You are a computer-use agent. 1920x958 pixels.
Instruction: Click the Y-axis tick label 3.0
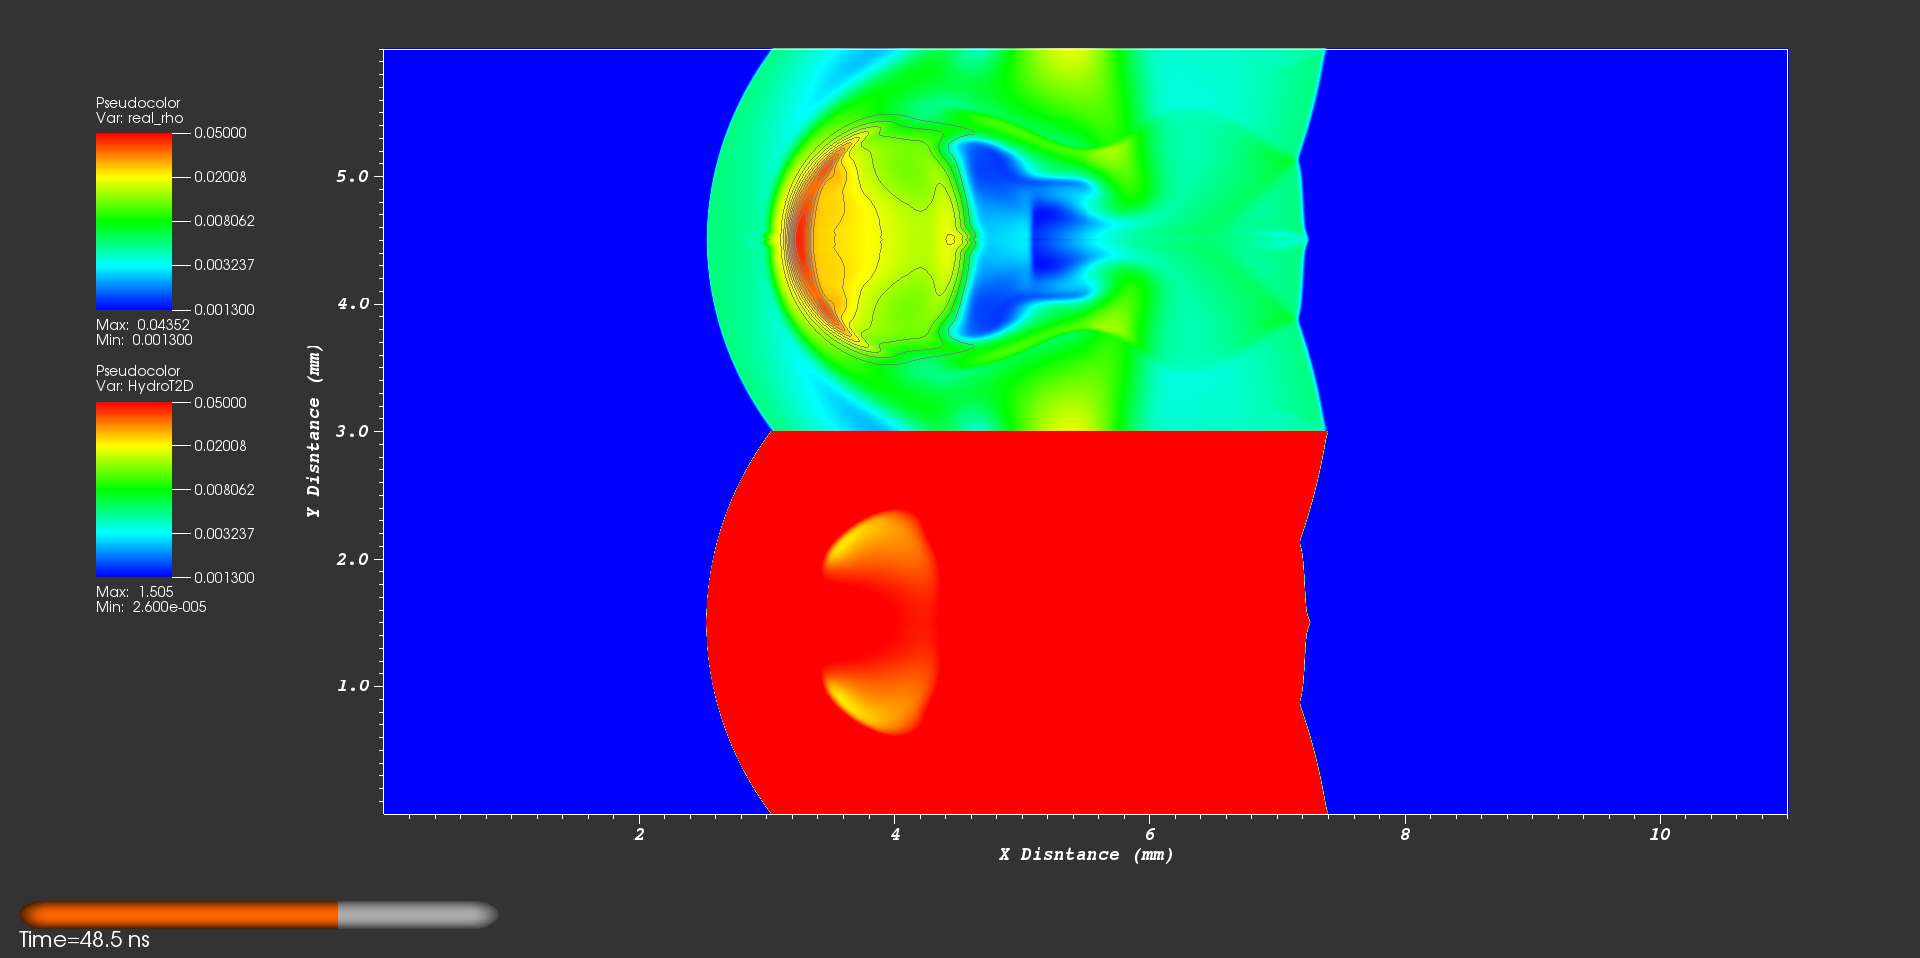pyautogui.click(x=352, y=431)
